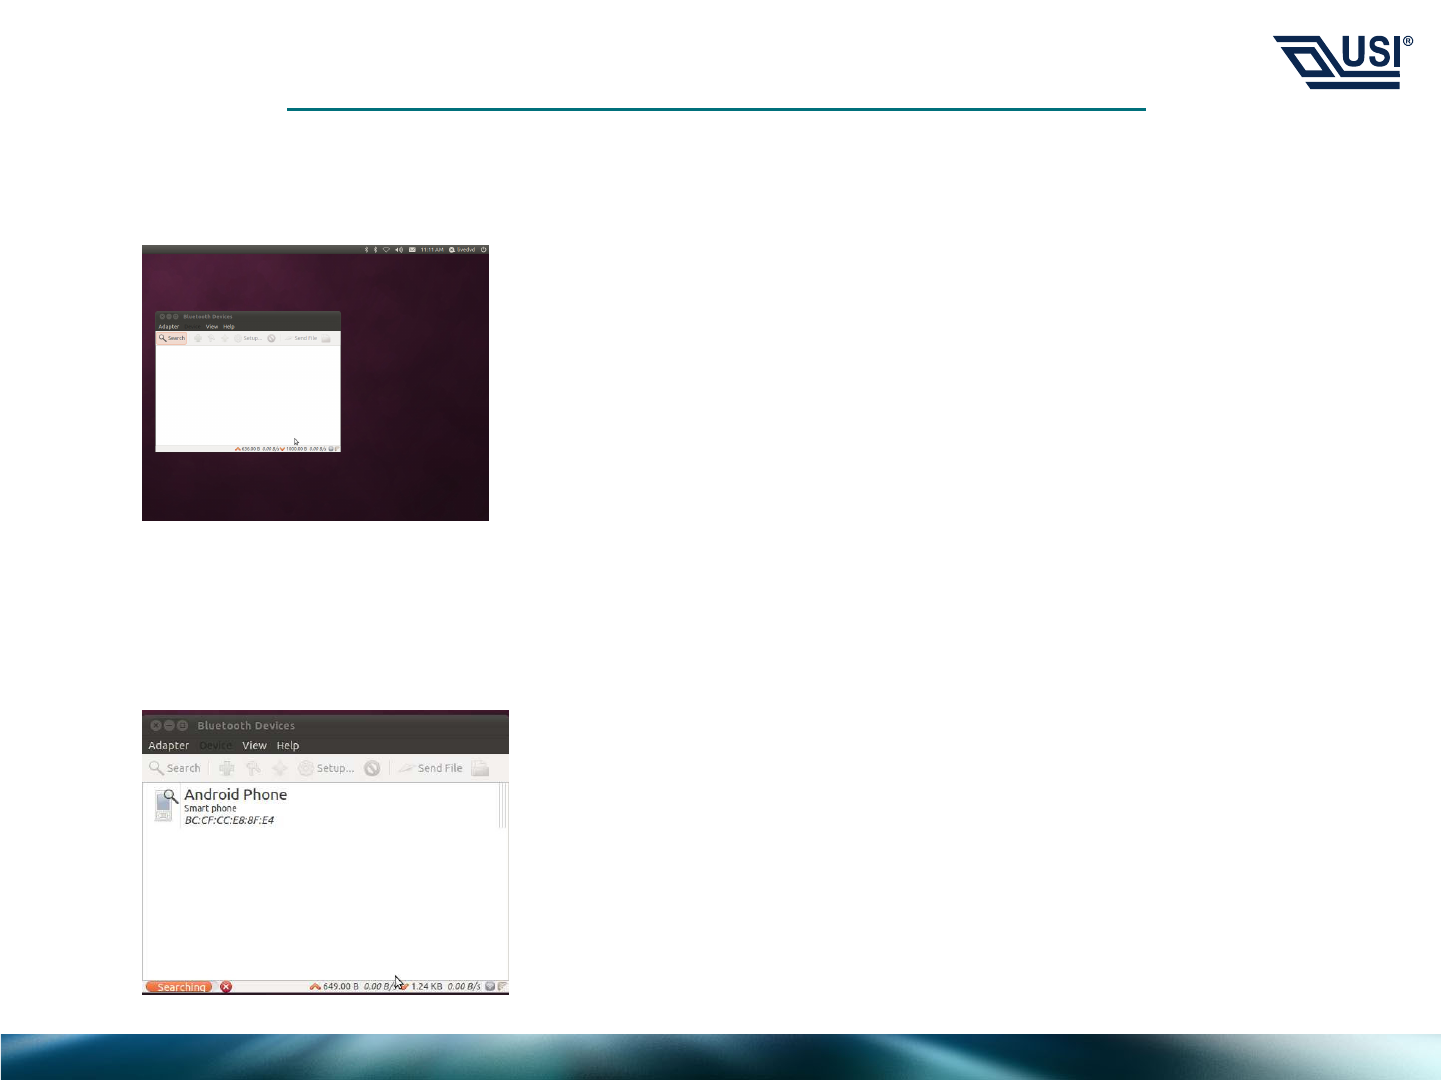Click the device list scrollbar beside Android Phone

click(x=503, y=806)
